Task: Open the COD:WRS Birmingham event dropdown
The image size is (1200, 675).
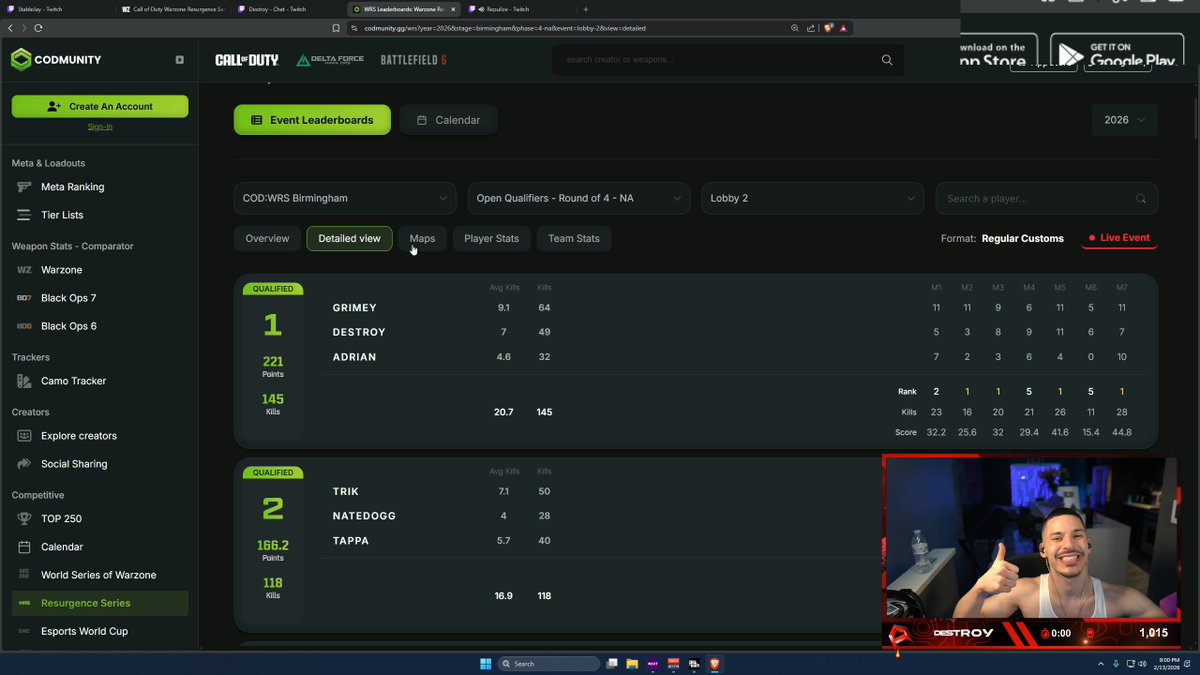Action: coord(345,198)
